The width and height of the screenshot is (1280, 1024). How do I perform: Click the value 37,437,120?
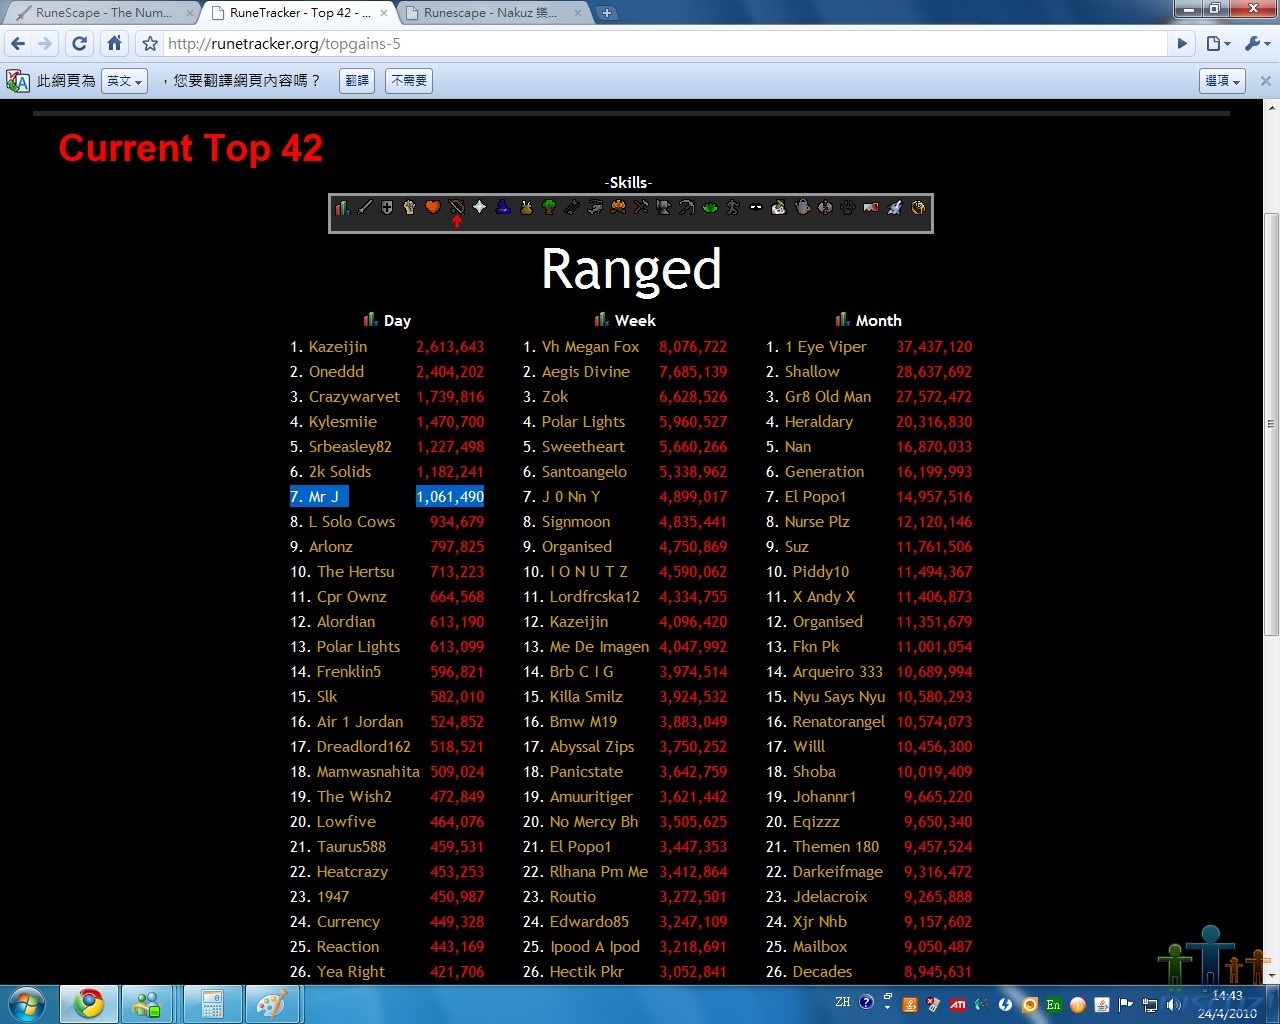pyautogui.click(x=934, y=347)
